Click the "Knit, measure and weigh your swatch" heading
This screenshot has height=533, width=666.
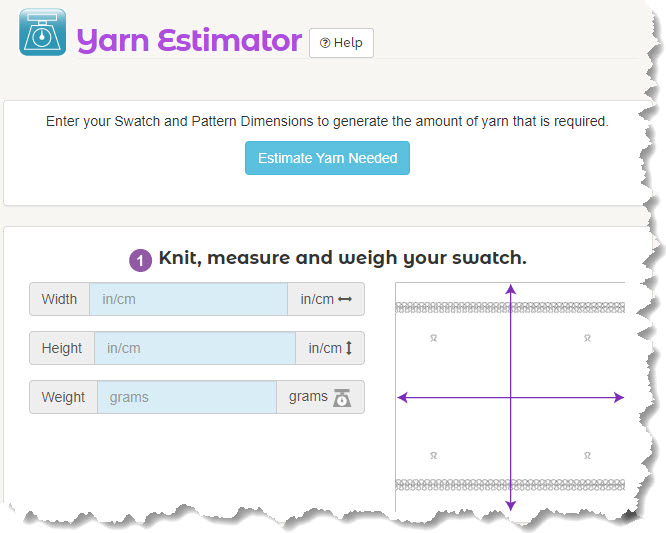tap(342, 258)
